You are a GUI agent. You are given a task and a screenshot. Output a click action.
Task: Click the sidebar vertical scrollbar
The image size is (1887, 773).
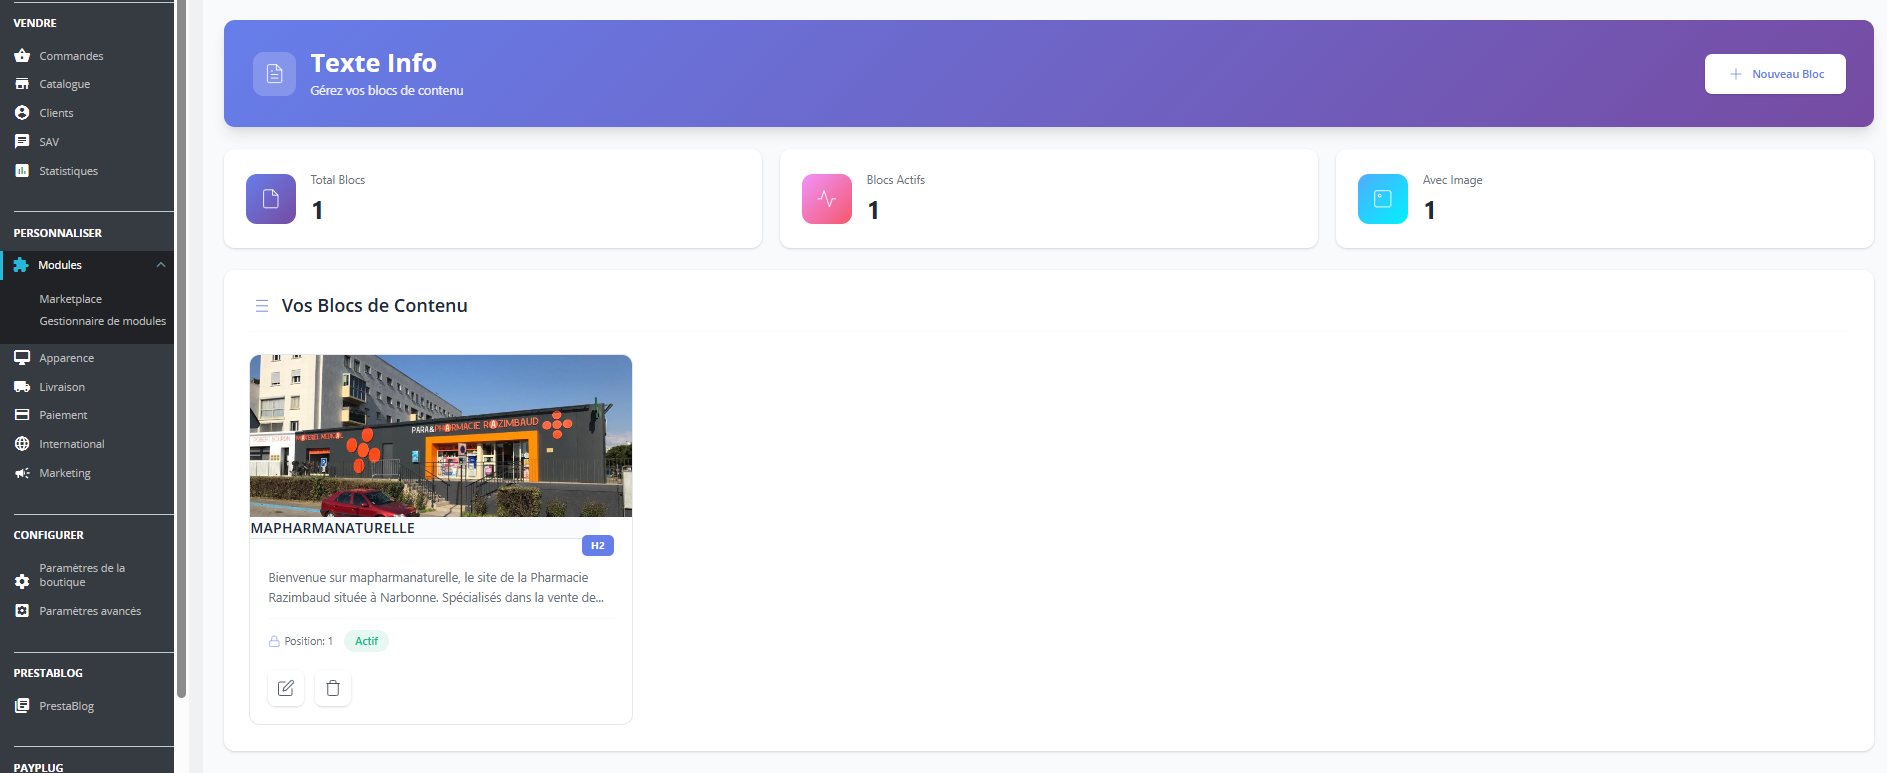pyautogui.click(x=181, y=350)
